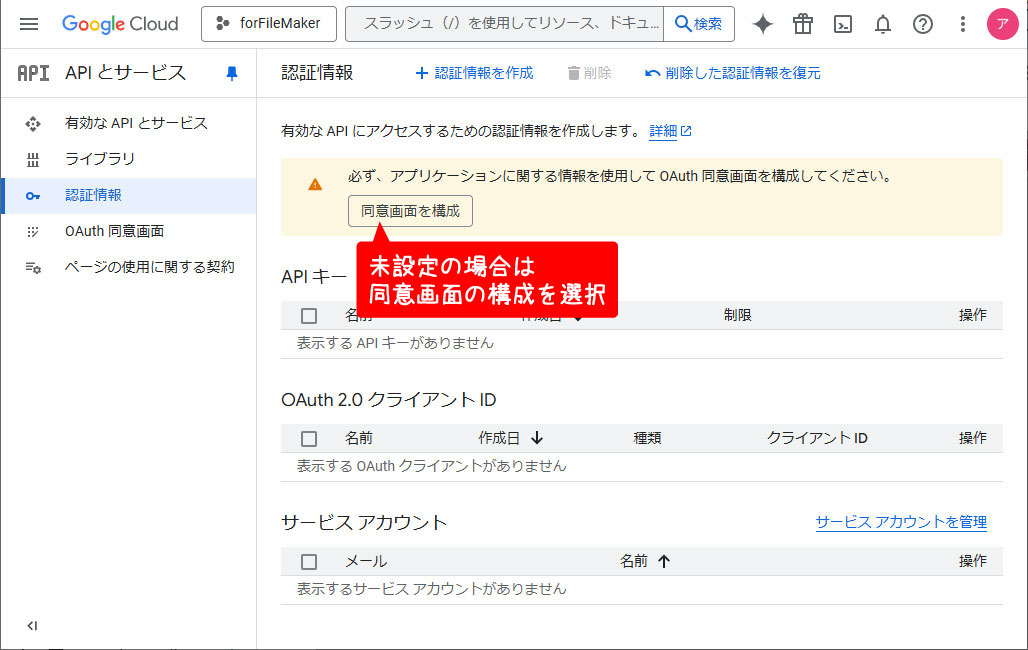Click the ライブラリ grid icon

(x=33, y=159)
